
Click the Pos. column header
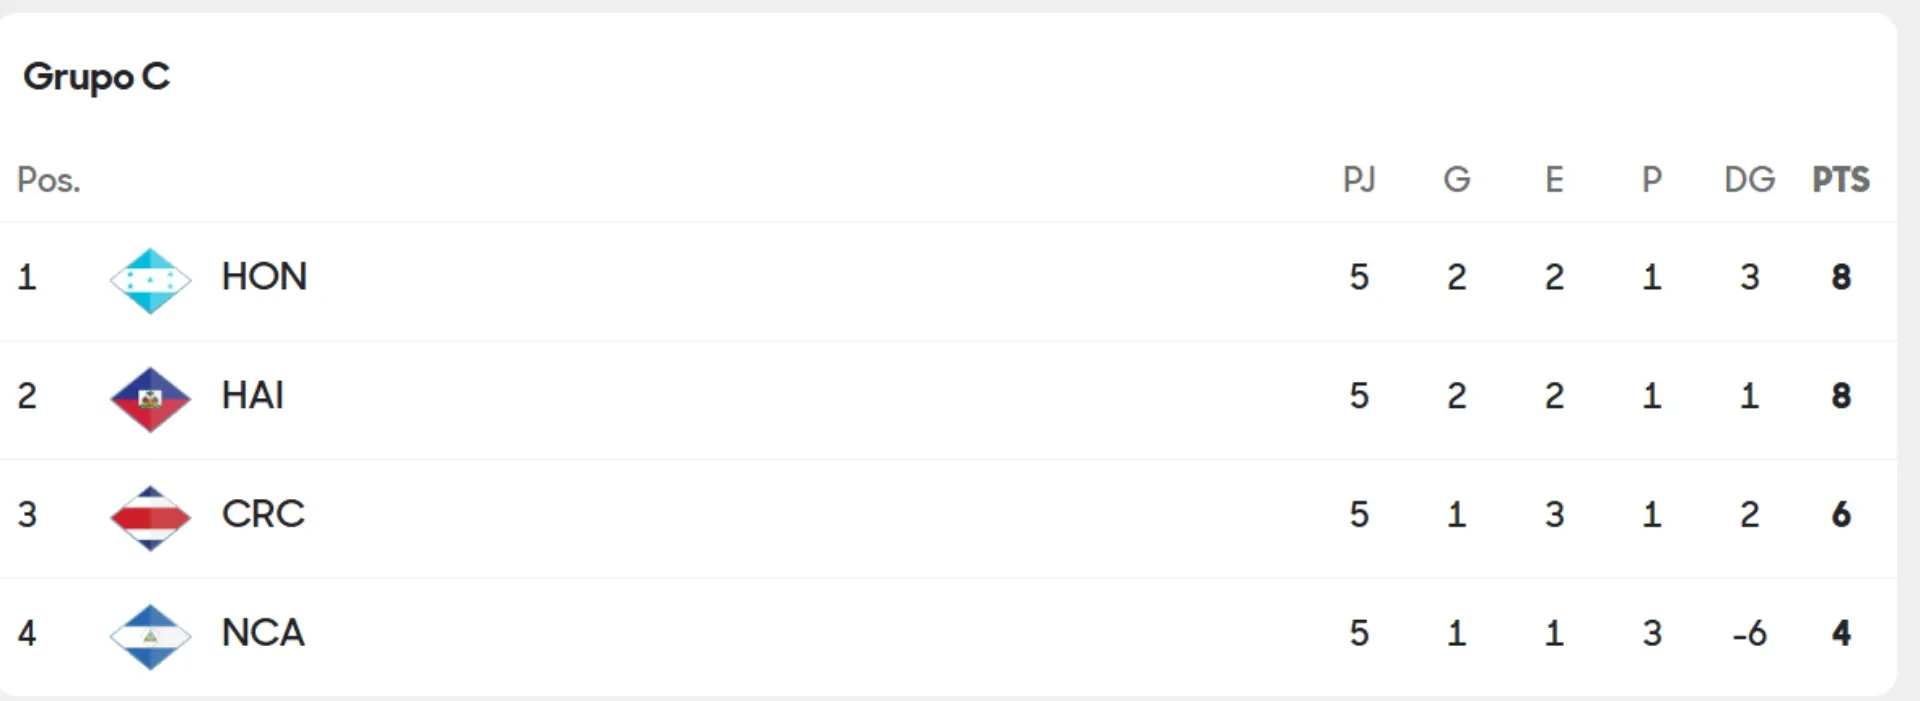click(48, 180)
